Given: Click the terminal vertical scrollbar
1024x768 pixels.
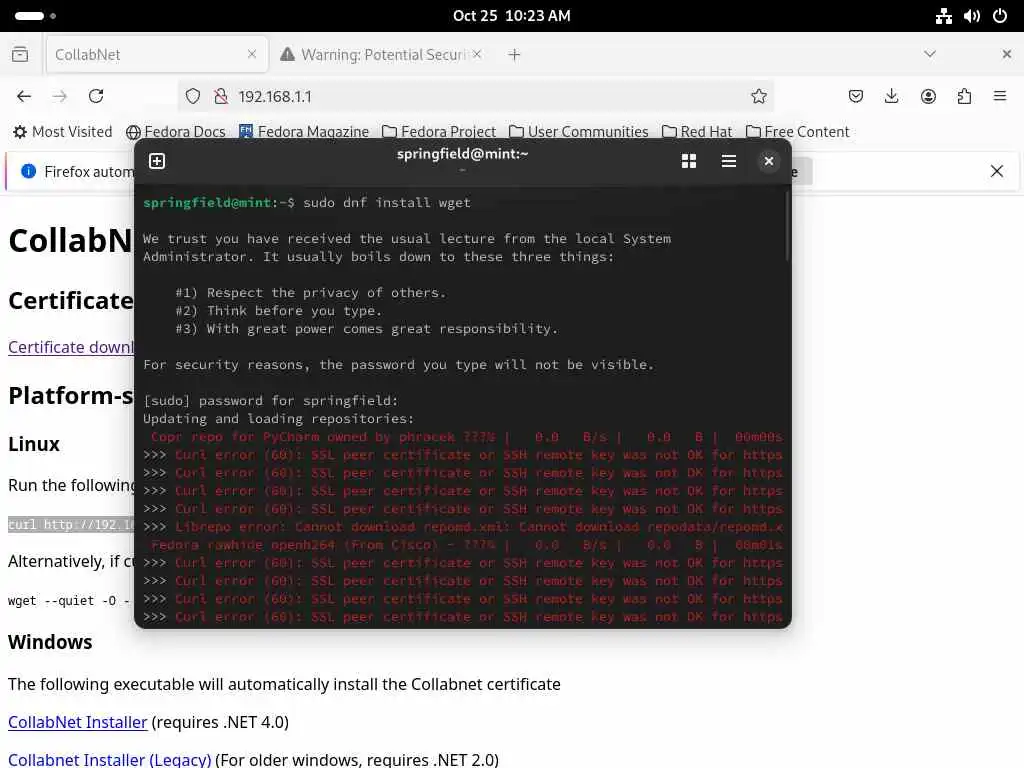Looking at the screenshot, I should [x=788, y=225].
